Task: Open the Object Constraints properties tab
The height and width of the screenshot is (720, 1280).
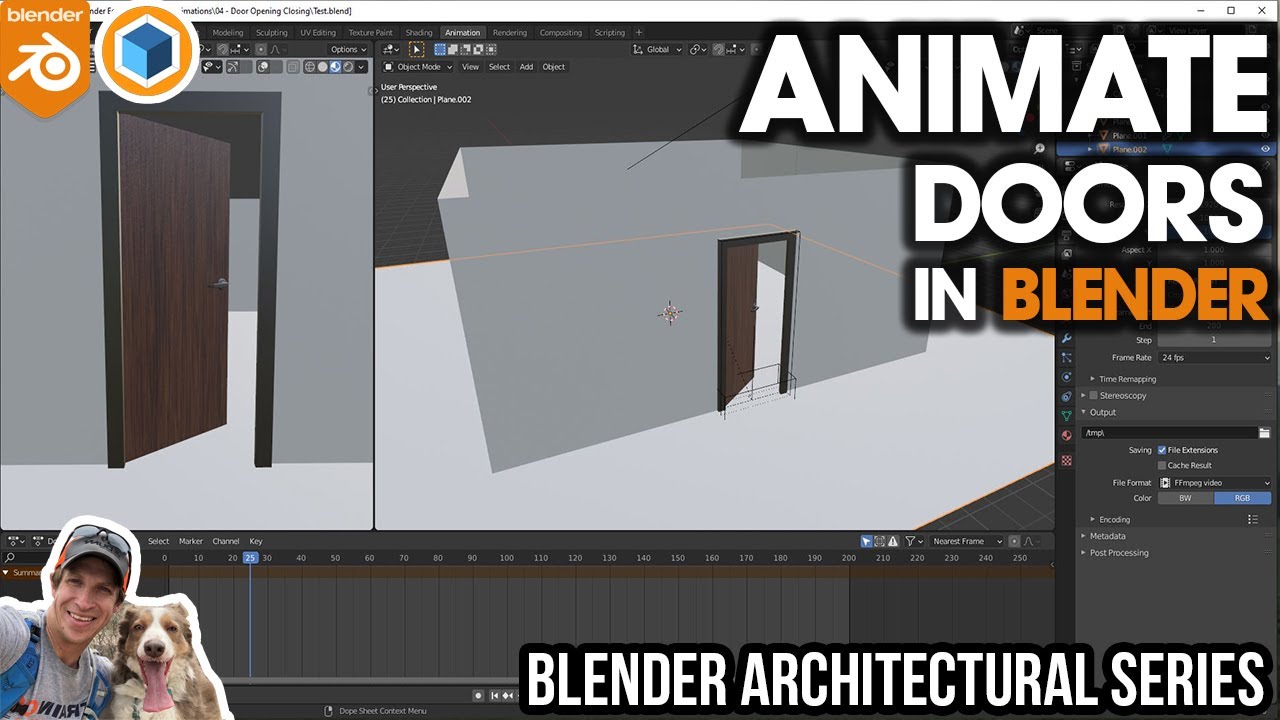Action: 1066,397
